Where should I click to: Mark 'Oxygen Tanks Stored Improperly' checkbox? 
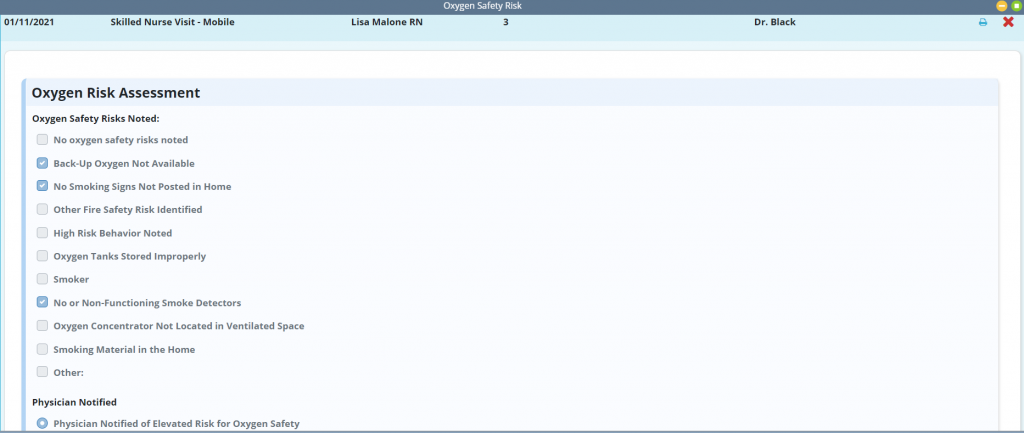(42, 256)
